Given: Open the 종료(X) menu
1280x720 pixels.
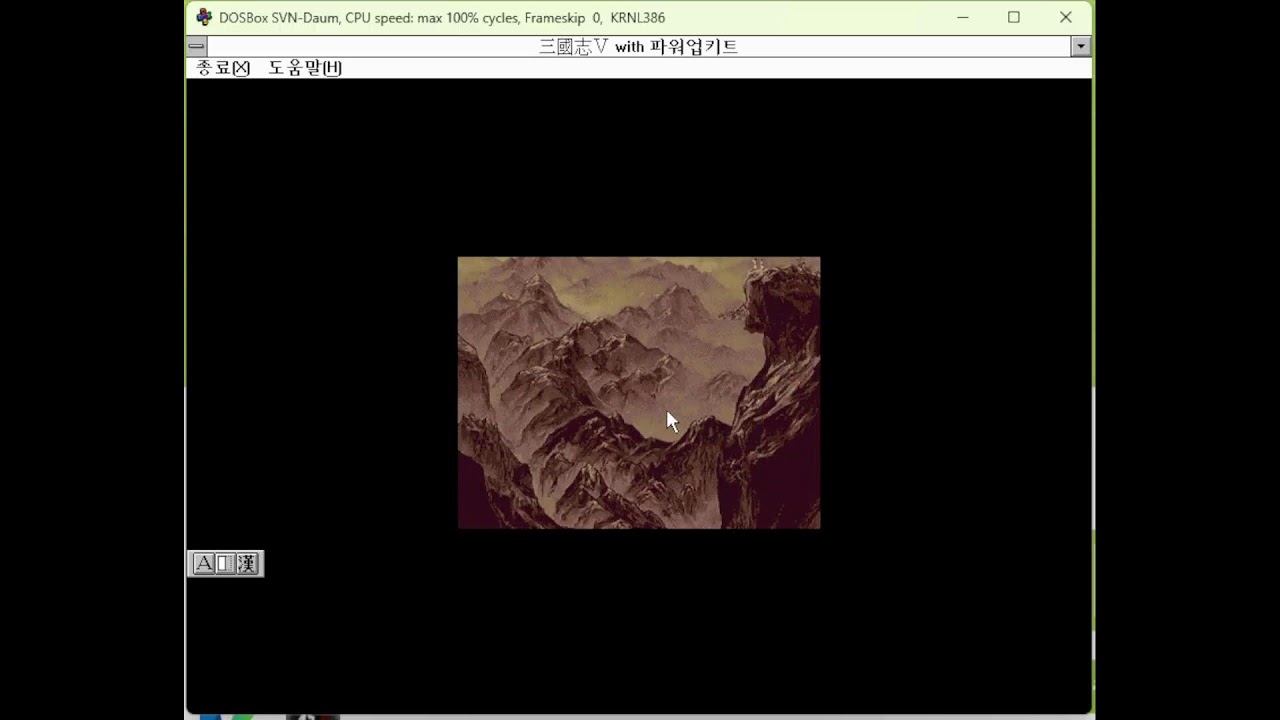Looking at the screenshot, I should (223, 68).
